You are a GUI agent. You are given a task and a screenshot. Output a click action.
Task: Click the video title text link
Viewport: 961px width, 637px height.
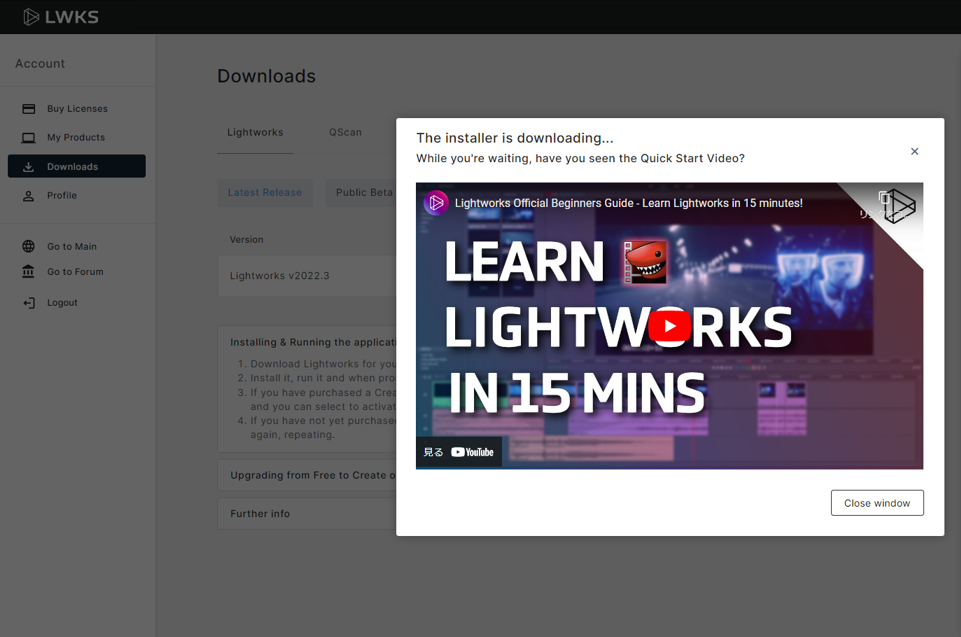pyautogui.click(x=629, y=203)
